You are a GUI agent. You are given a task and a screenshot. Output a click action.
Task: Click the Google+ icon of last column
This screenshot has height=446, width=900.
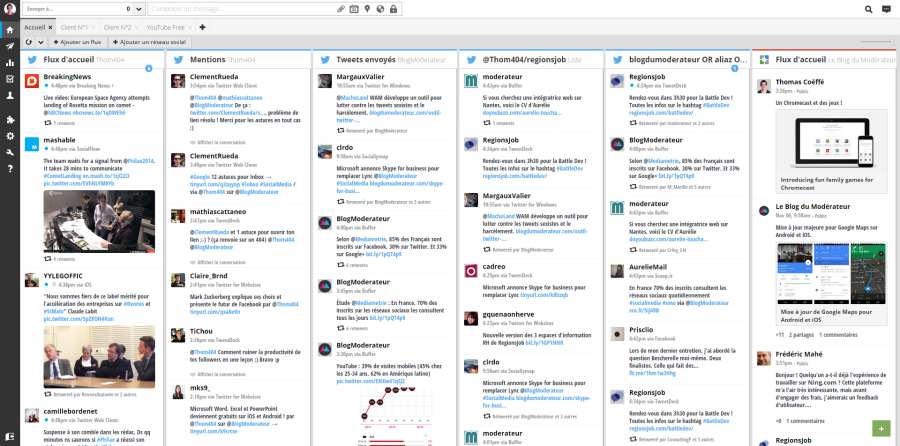(x=765, y=60)
